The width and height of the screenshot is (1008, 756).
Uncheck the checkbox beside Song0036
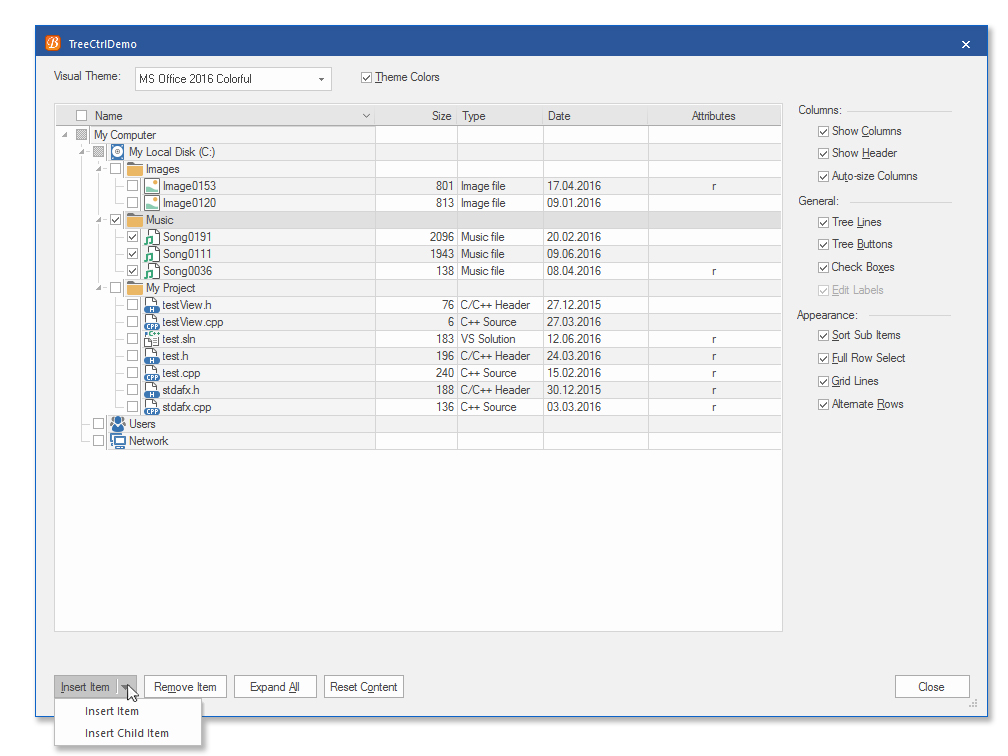click(132, 271)
